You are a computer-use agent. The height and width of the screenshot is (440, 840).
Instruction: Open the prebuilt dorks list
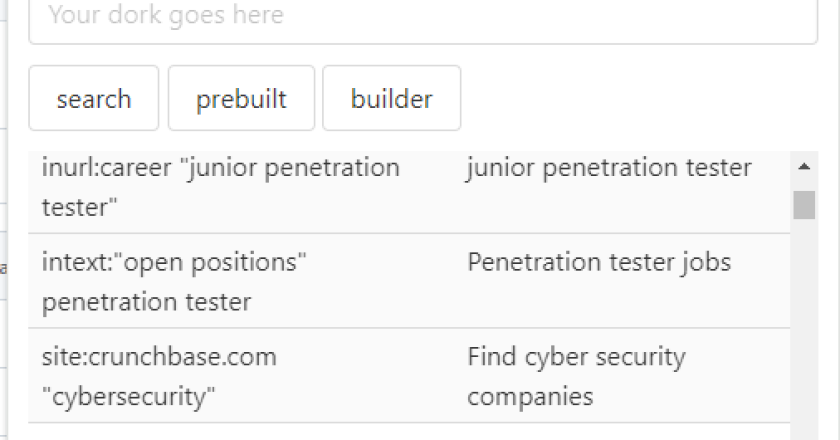click(241, 99)
